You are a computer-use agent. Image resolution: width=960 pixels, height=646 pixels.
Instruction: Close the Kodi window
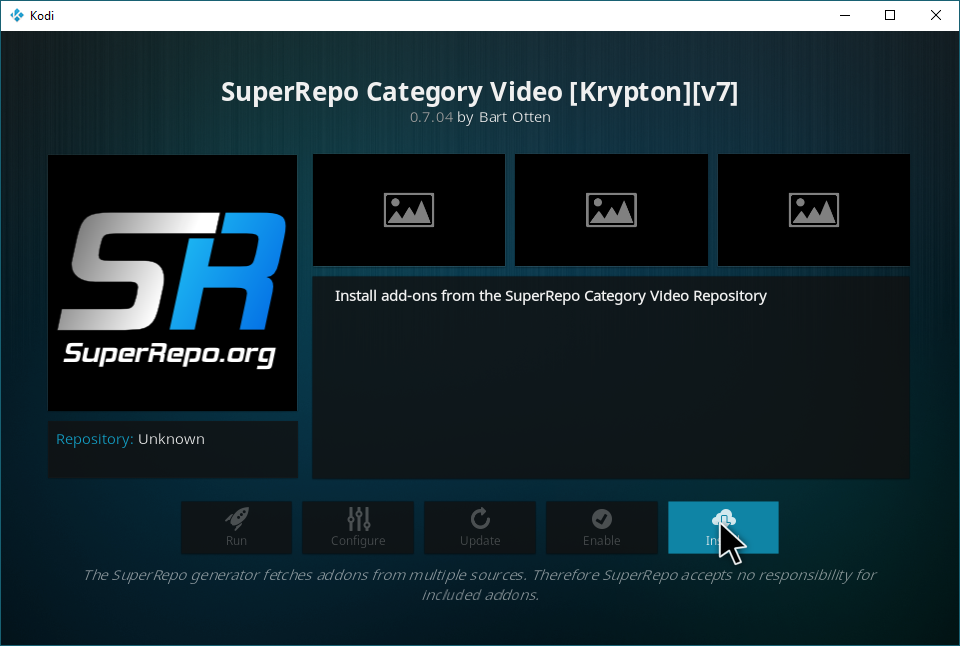[x=936, y=15]
